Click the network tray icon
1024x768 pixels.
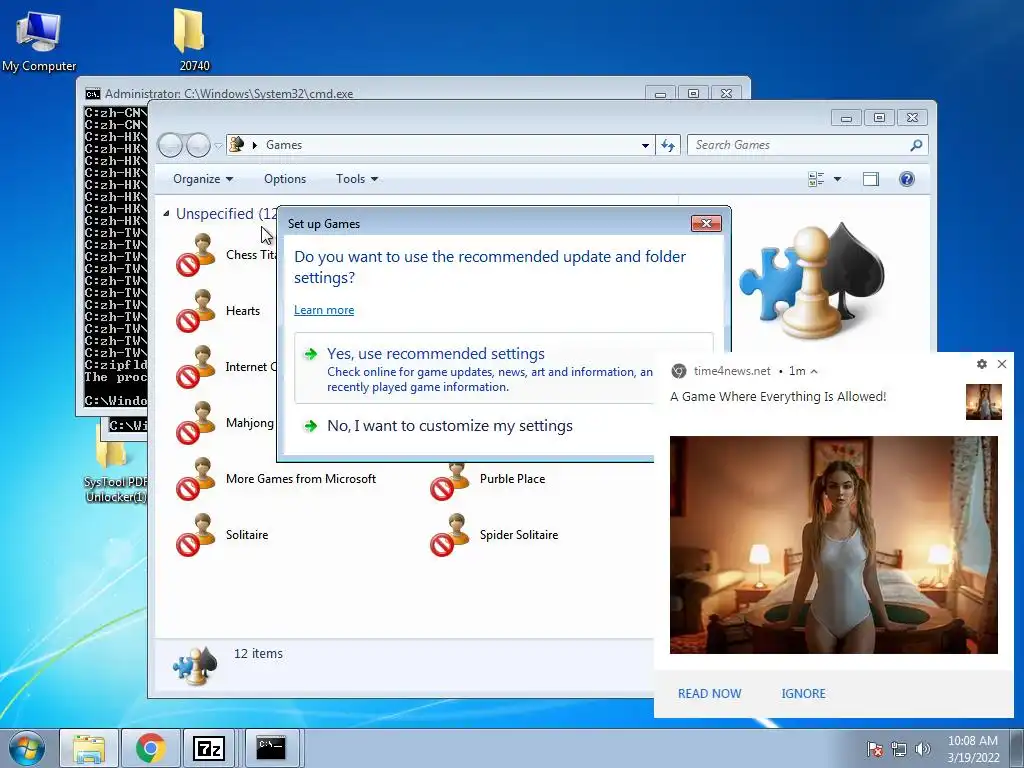click(x=899, y=749)
